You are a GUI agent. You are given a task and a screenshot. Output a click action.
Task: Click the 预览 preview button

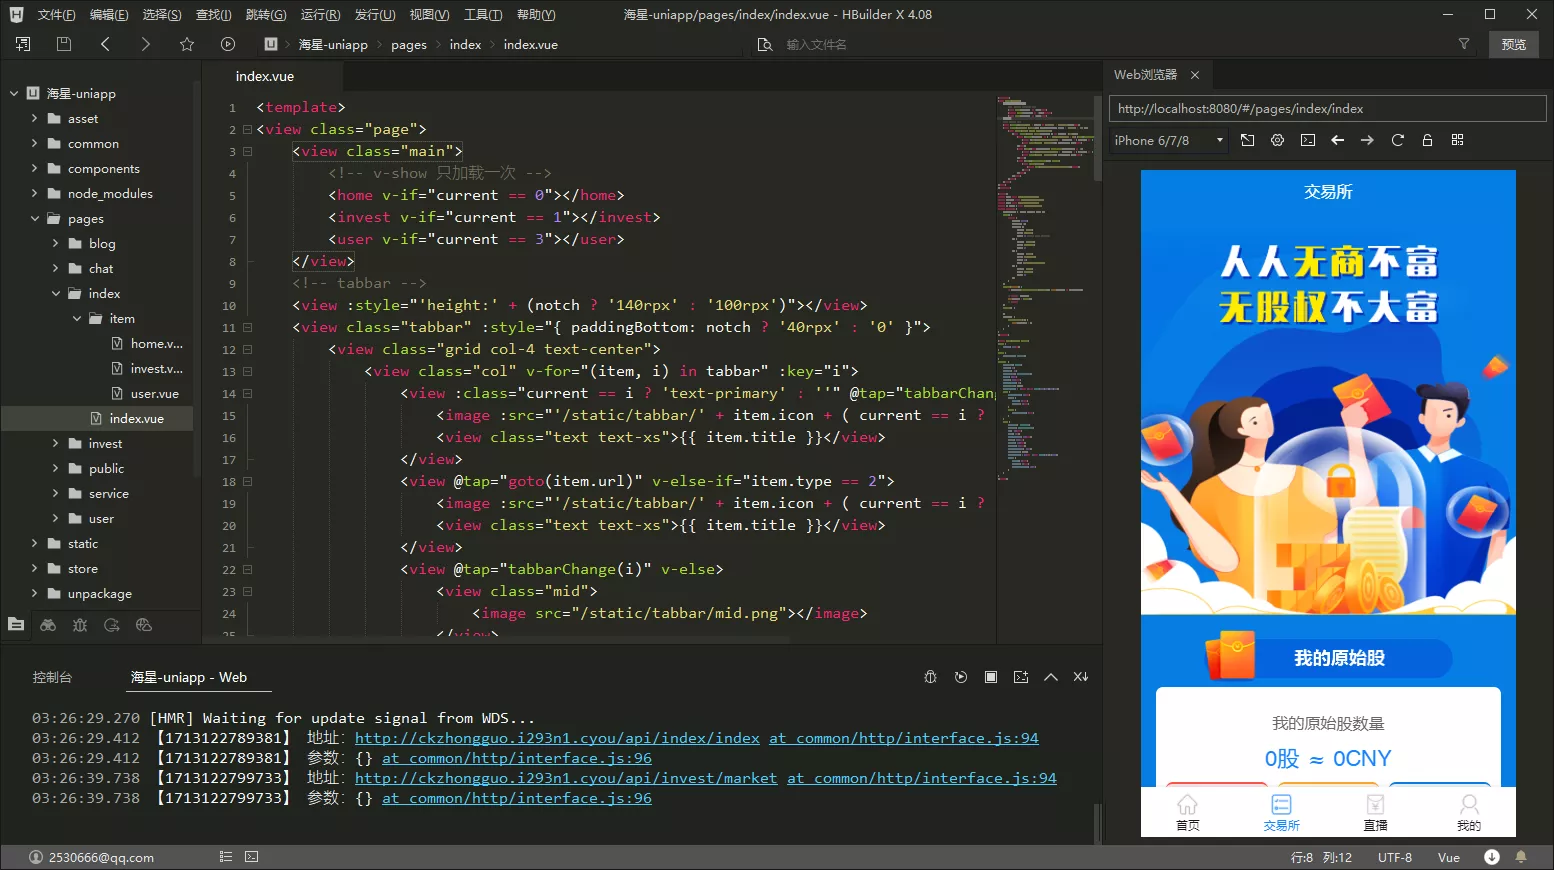tap(1513, 44)
